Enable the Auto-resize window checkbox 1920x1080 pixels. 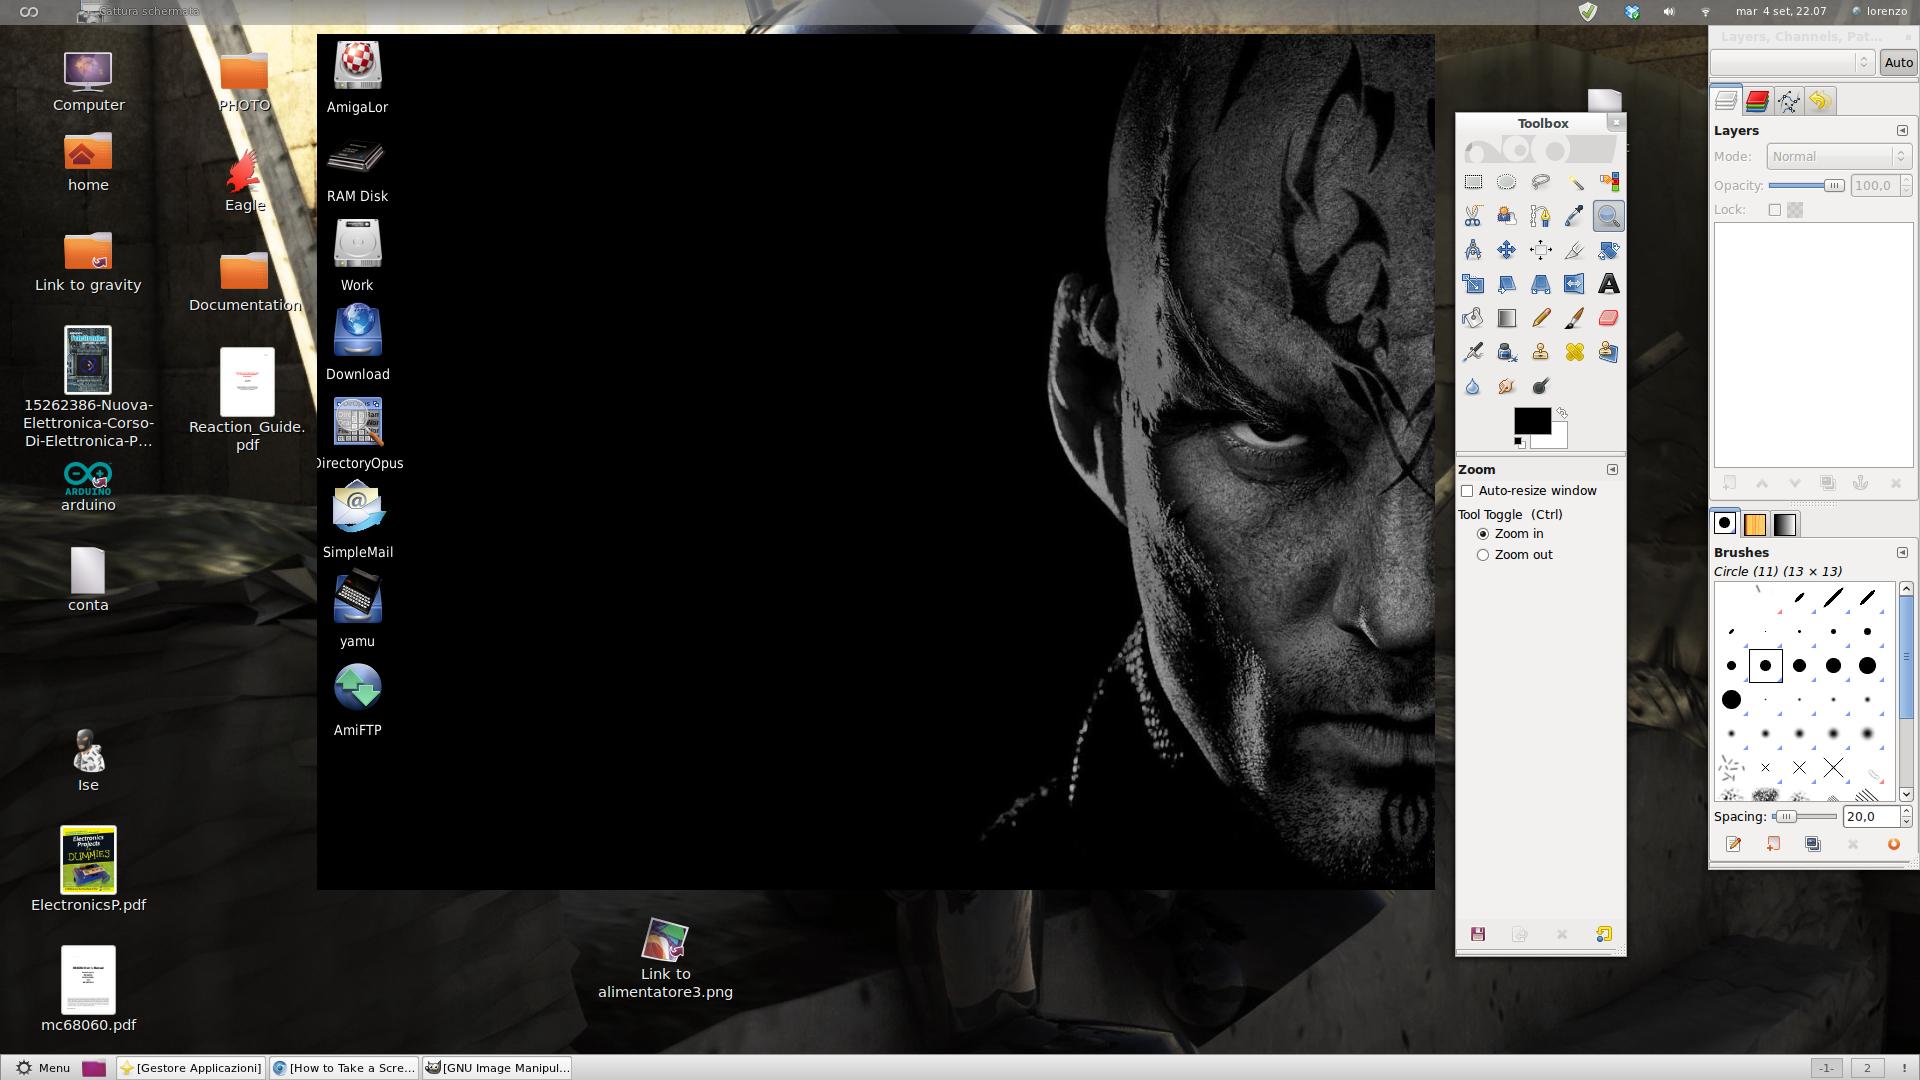pos(1467,491)
